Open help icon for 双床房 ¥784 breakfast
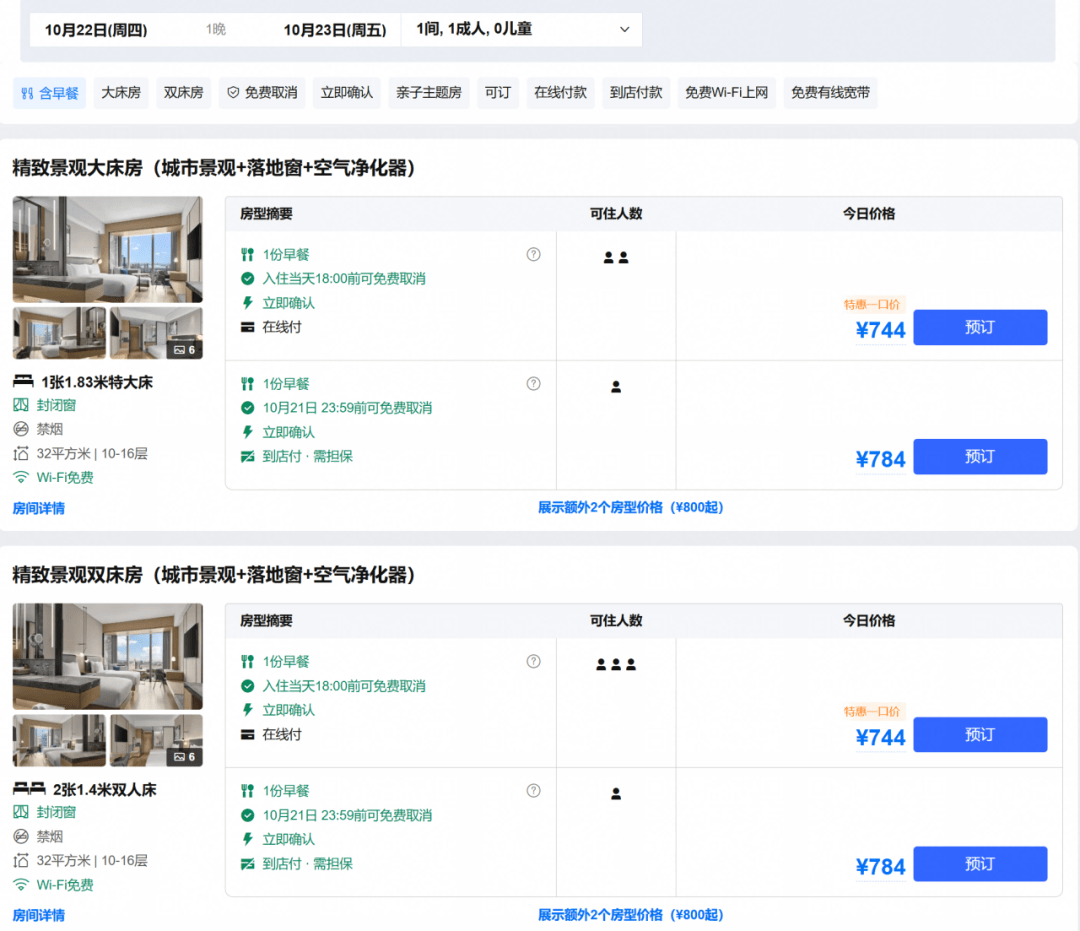This screenshot has width=1080, height=931. pos(533,791)
